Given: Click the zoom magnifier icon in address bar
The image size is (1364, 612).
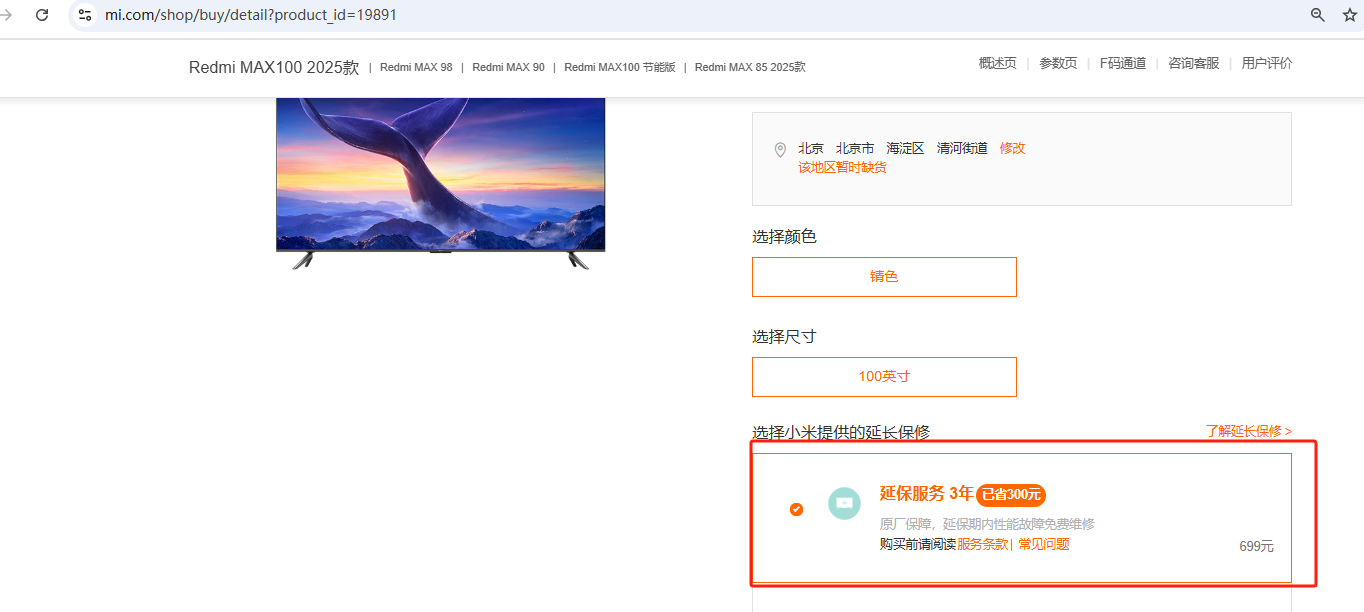Looking at the screenshot, I should coord(1318,15).
